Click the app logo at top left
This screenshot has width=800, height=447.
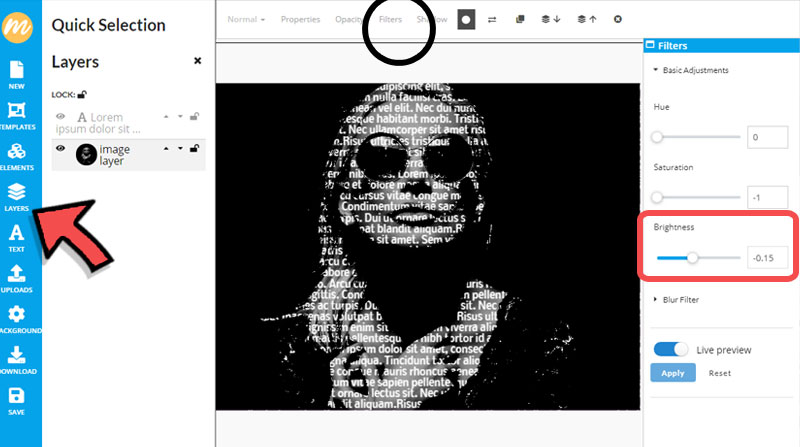17,27
